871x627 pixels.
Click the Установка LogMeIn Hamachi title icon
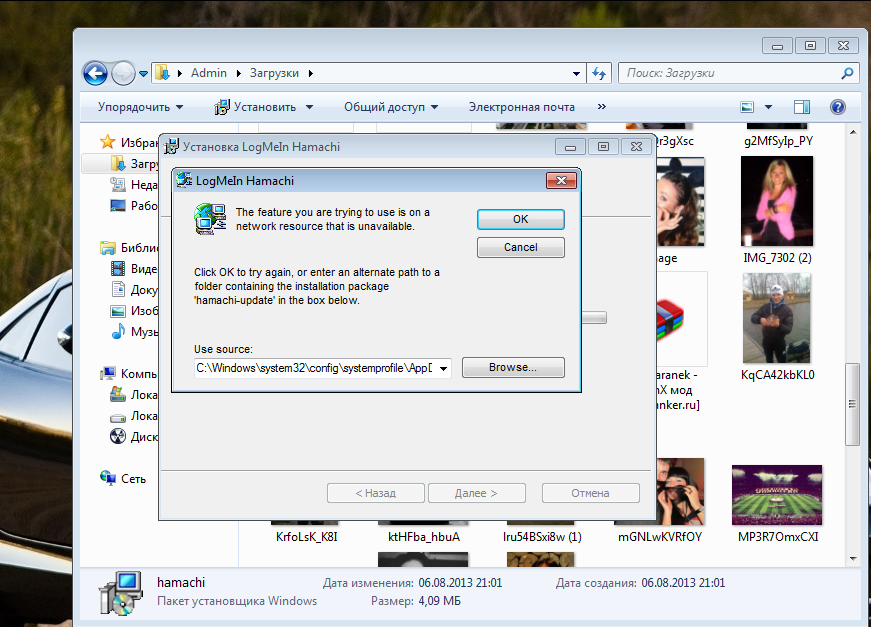pyautogui.click(x=171, y=147)
